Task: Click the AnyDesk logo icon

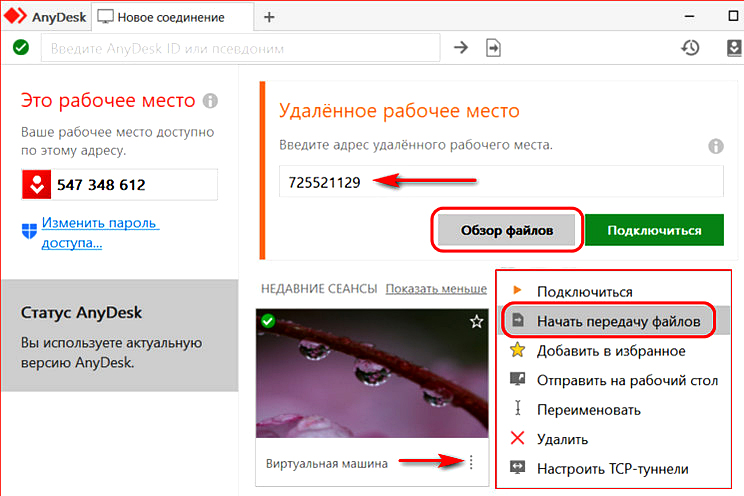Action: click(15, 16)
